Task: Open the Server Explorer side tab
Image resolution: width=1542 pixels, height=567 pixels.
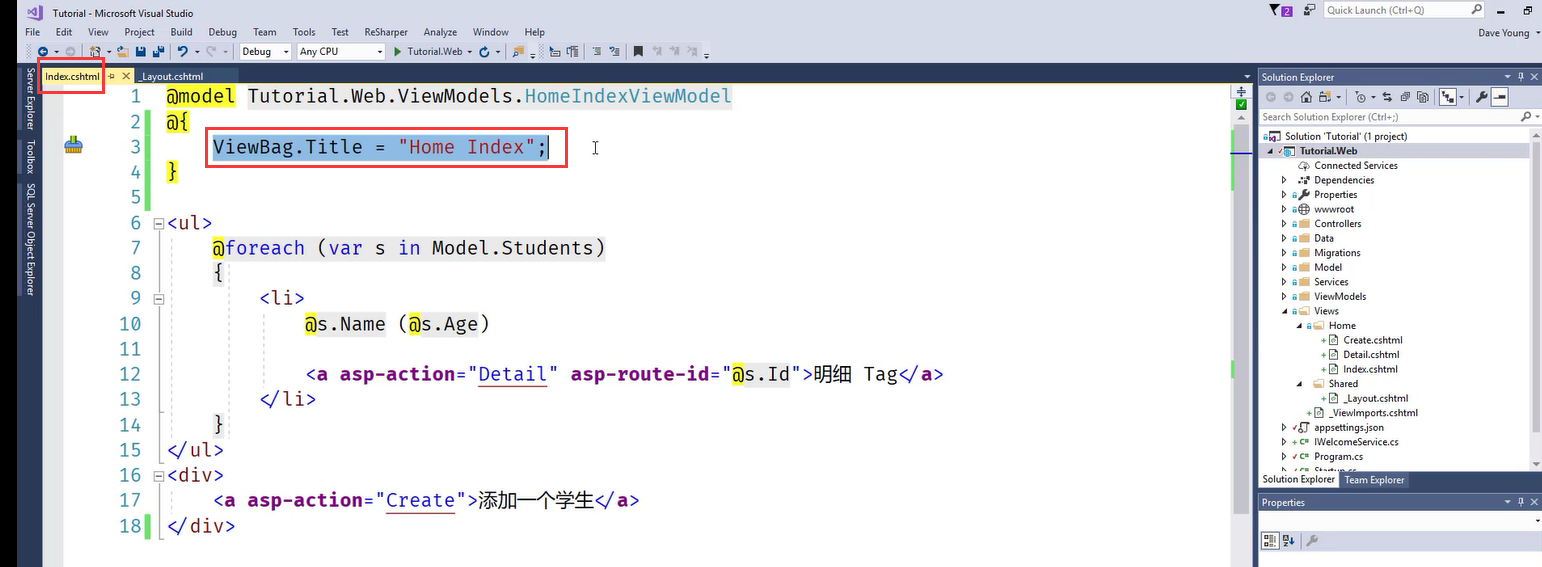Action: pos(30,100)
